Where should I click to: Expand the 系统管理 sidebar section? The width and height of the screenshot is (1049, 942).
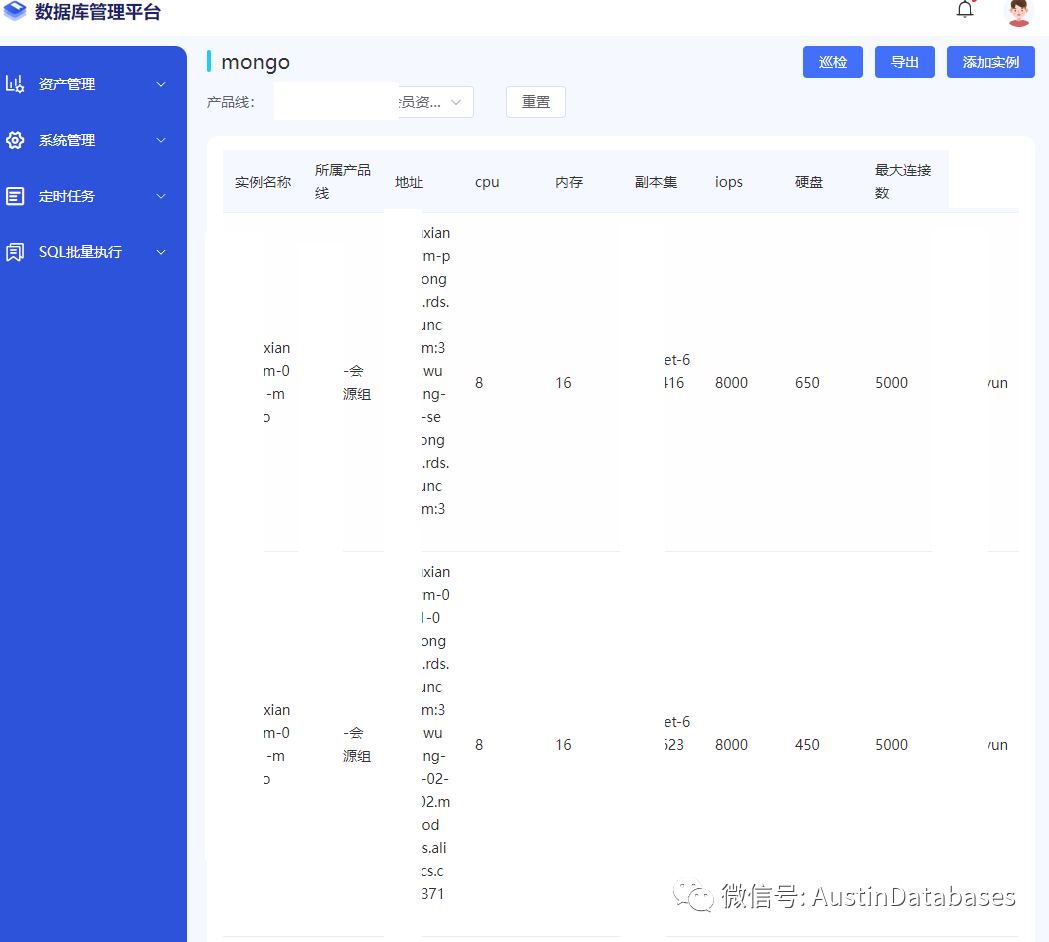[x=160, y=140]
